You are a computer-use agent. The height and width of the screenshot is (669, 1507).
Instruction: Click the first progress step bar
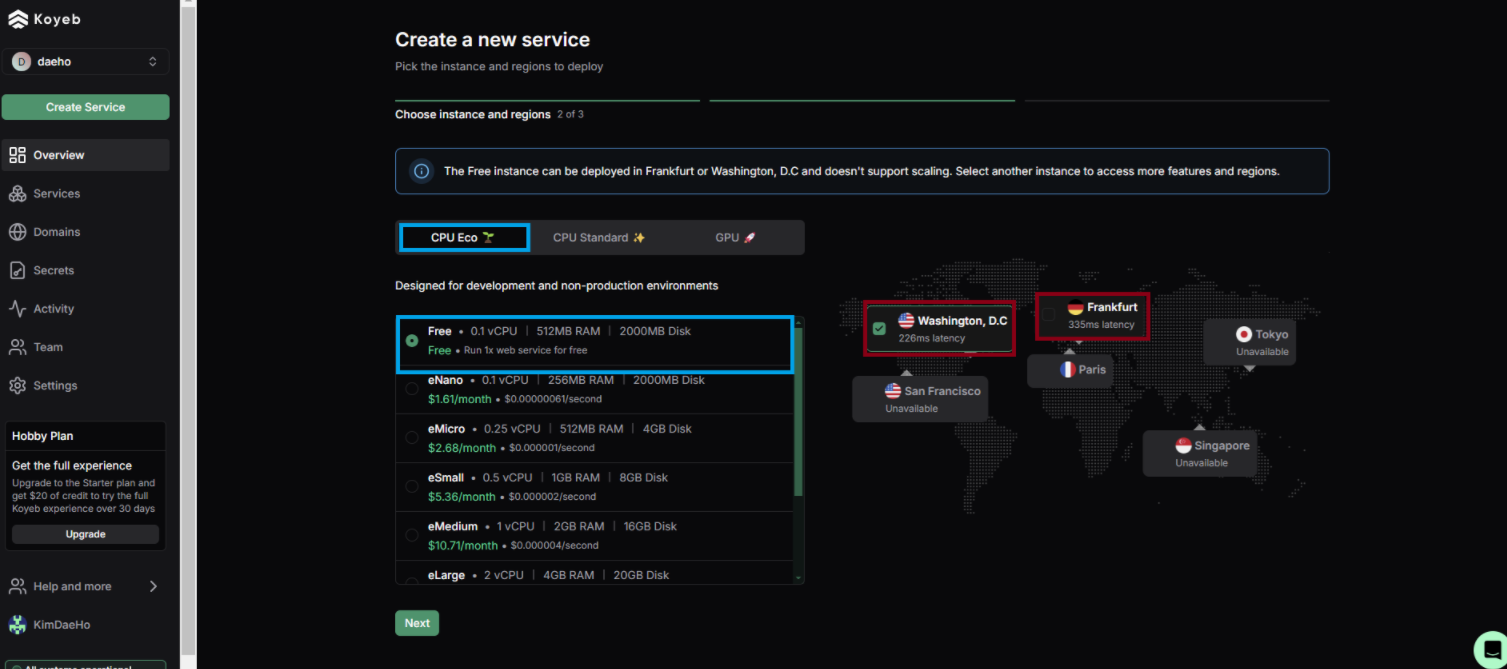tap(548, 101)
